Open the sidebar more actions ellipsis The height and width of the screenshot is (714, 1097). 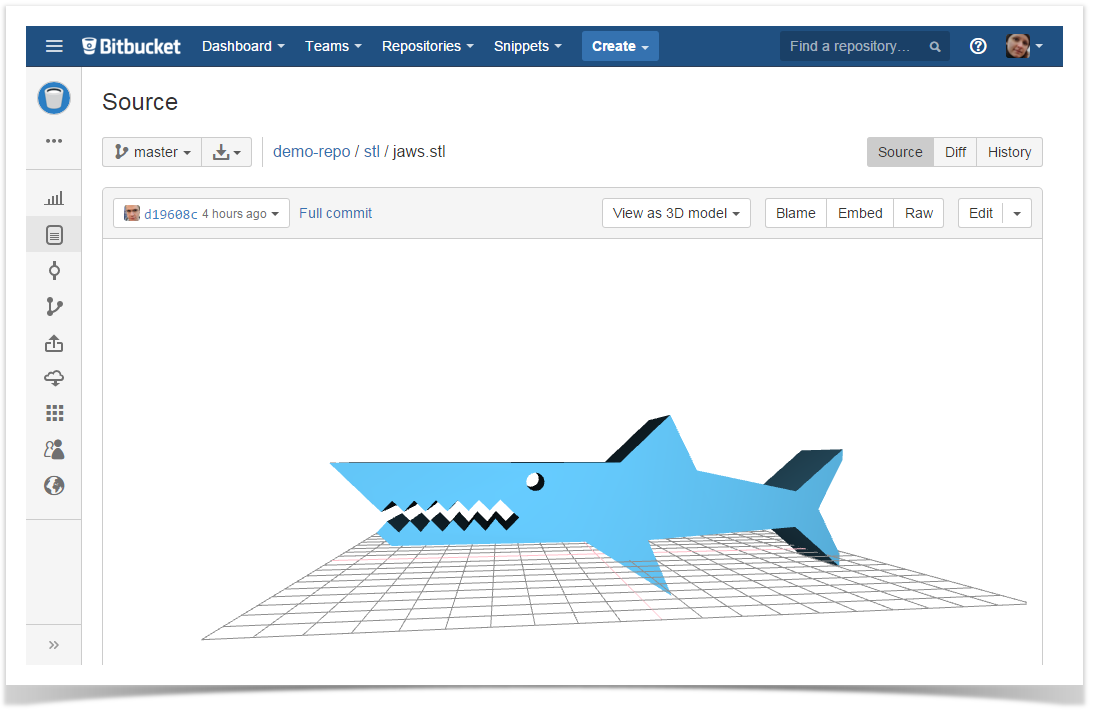click(x=54, y=141)
